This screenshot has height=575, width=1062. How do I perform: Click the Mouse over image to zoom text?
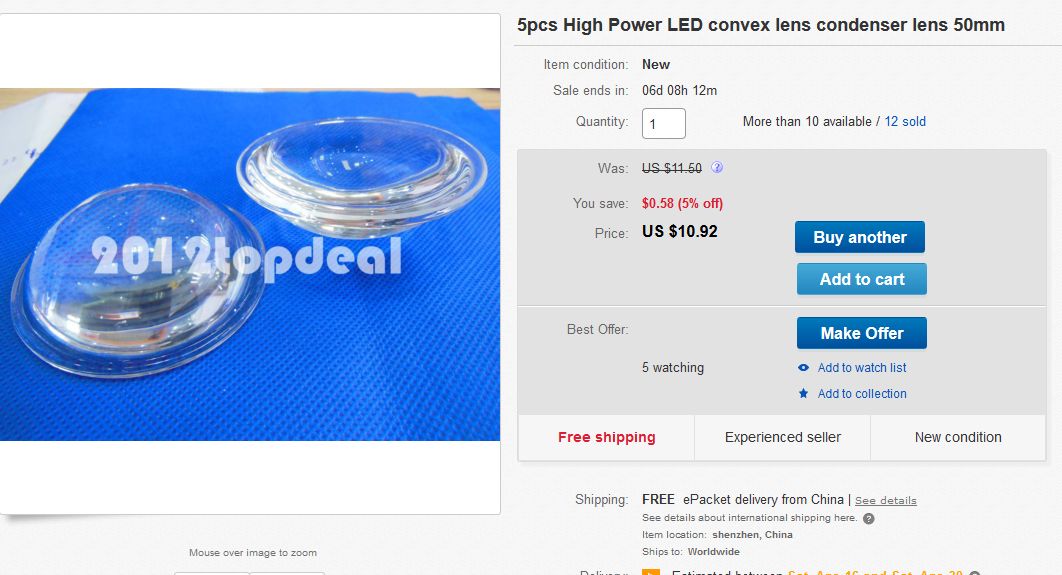coord(252,552)
